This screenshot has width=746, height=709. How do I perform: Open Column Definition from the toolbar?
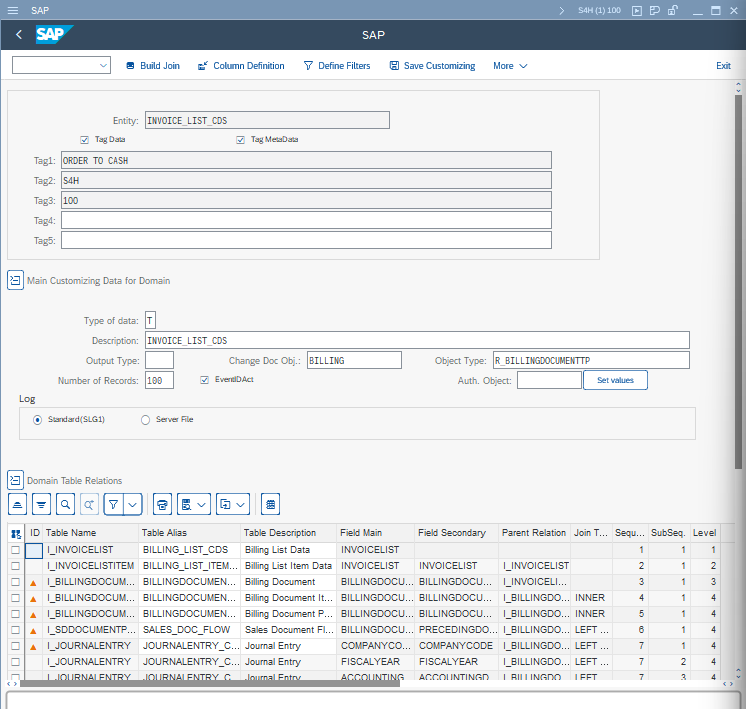pyautogui.click(x=241, y=66)
